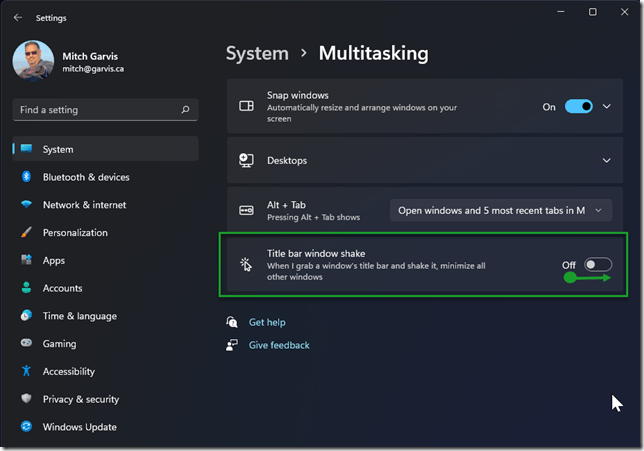Click the Accessibility figure icon
The width and height of the screenshot is (644, 451).
point(26,371)
